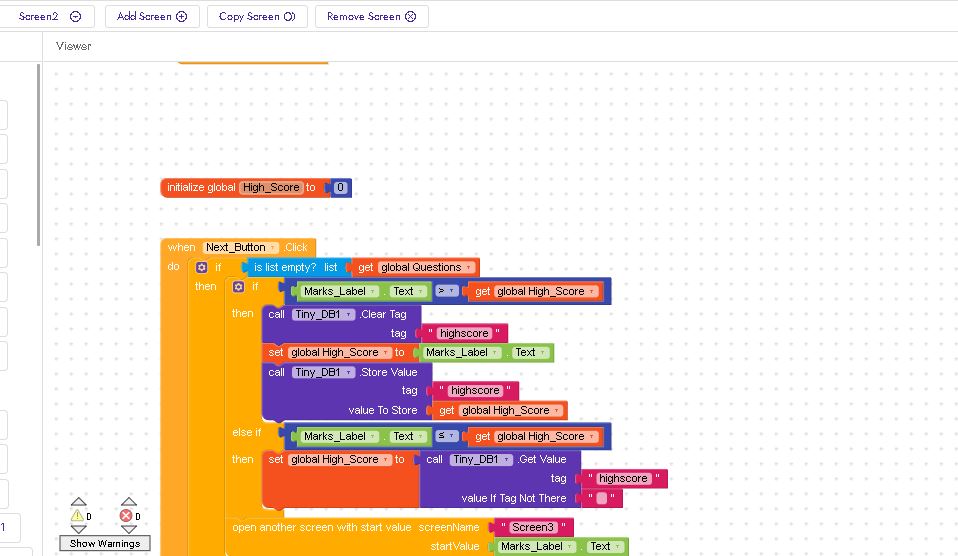The image size is (958, 556).
Task: Open gear mutator on outer if block
Action: click(x=202, y=268)
